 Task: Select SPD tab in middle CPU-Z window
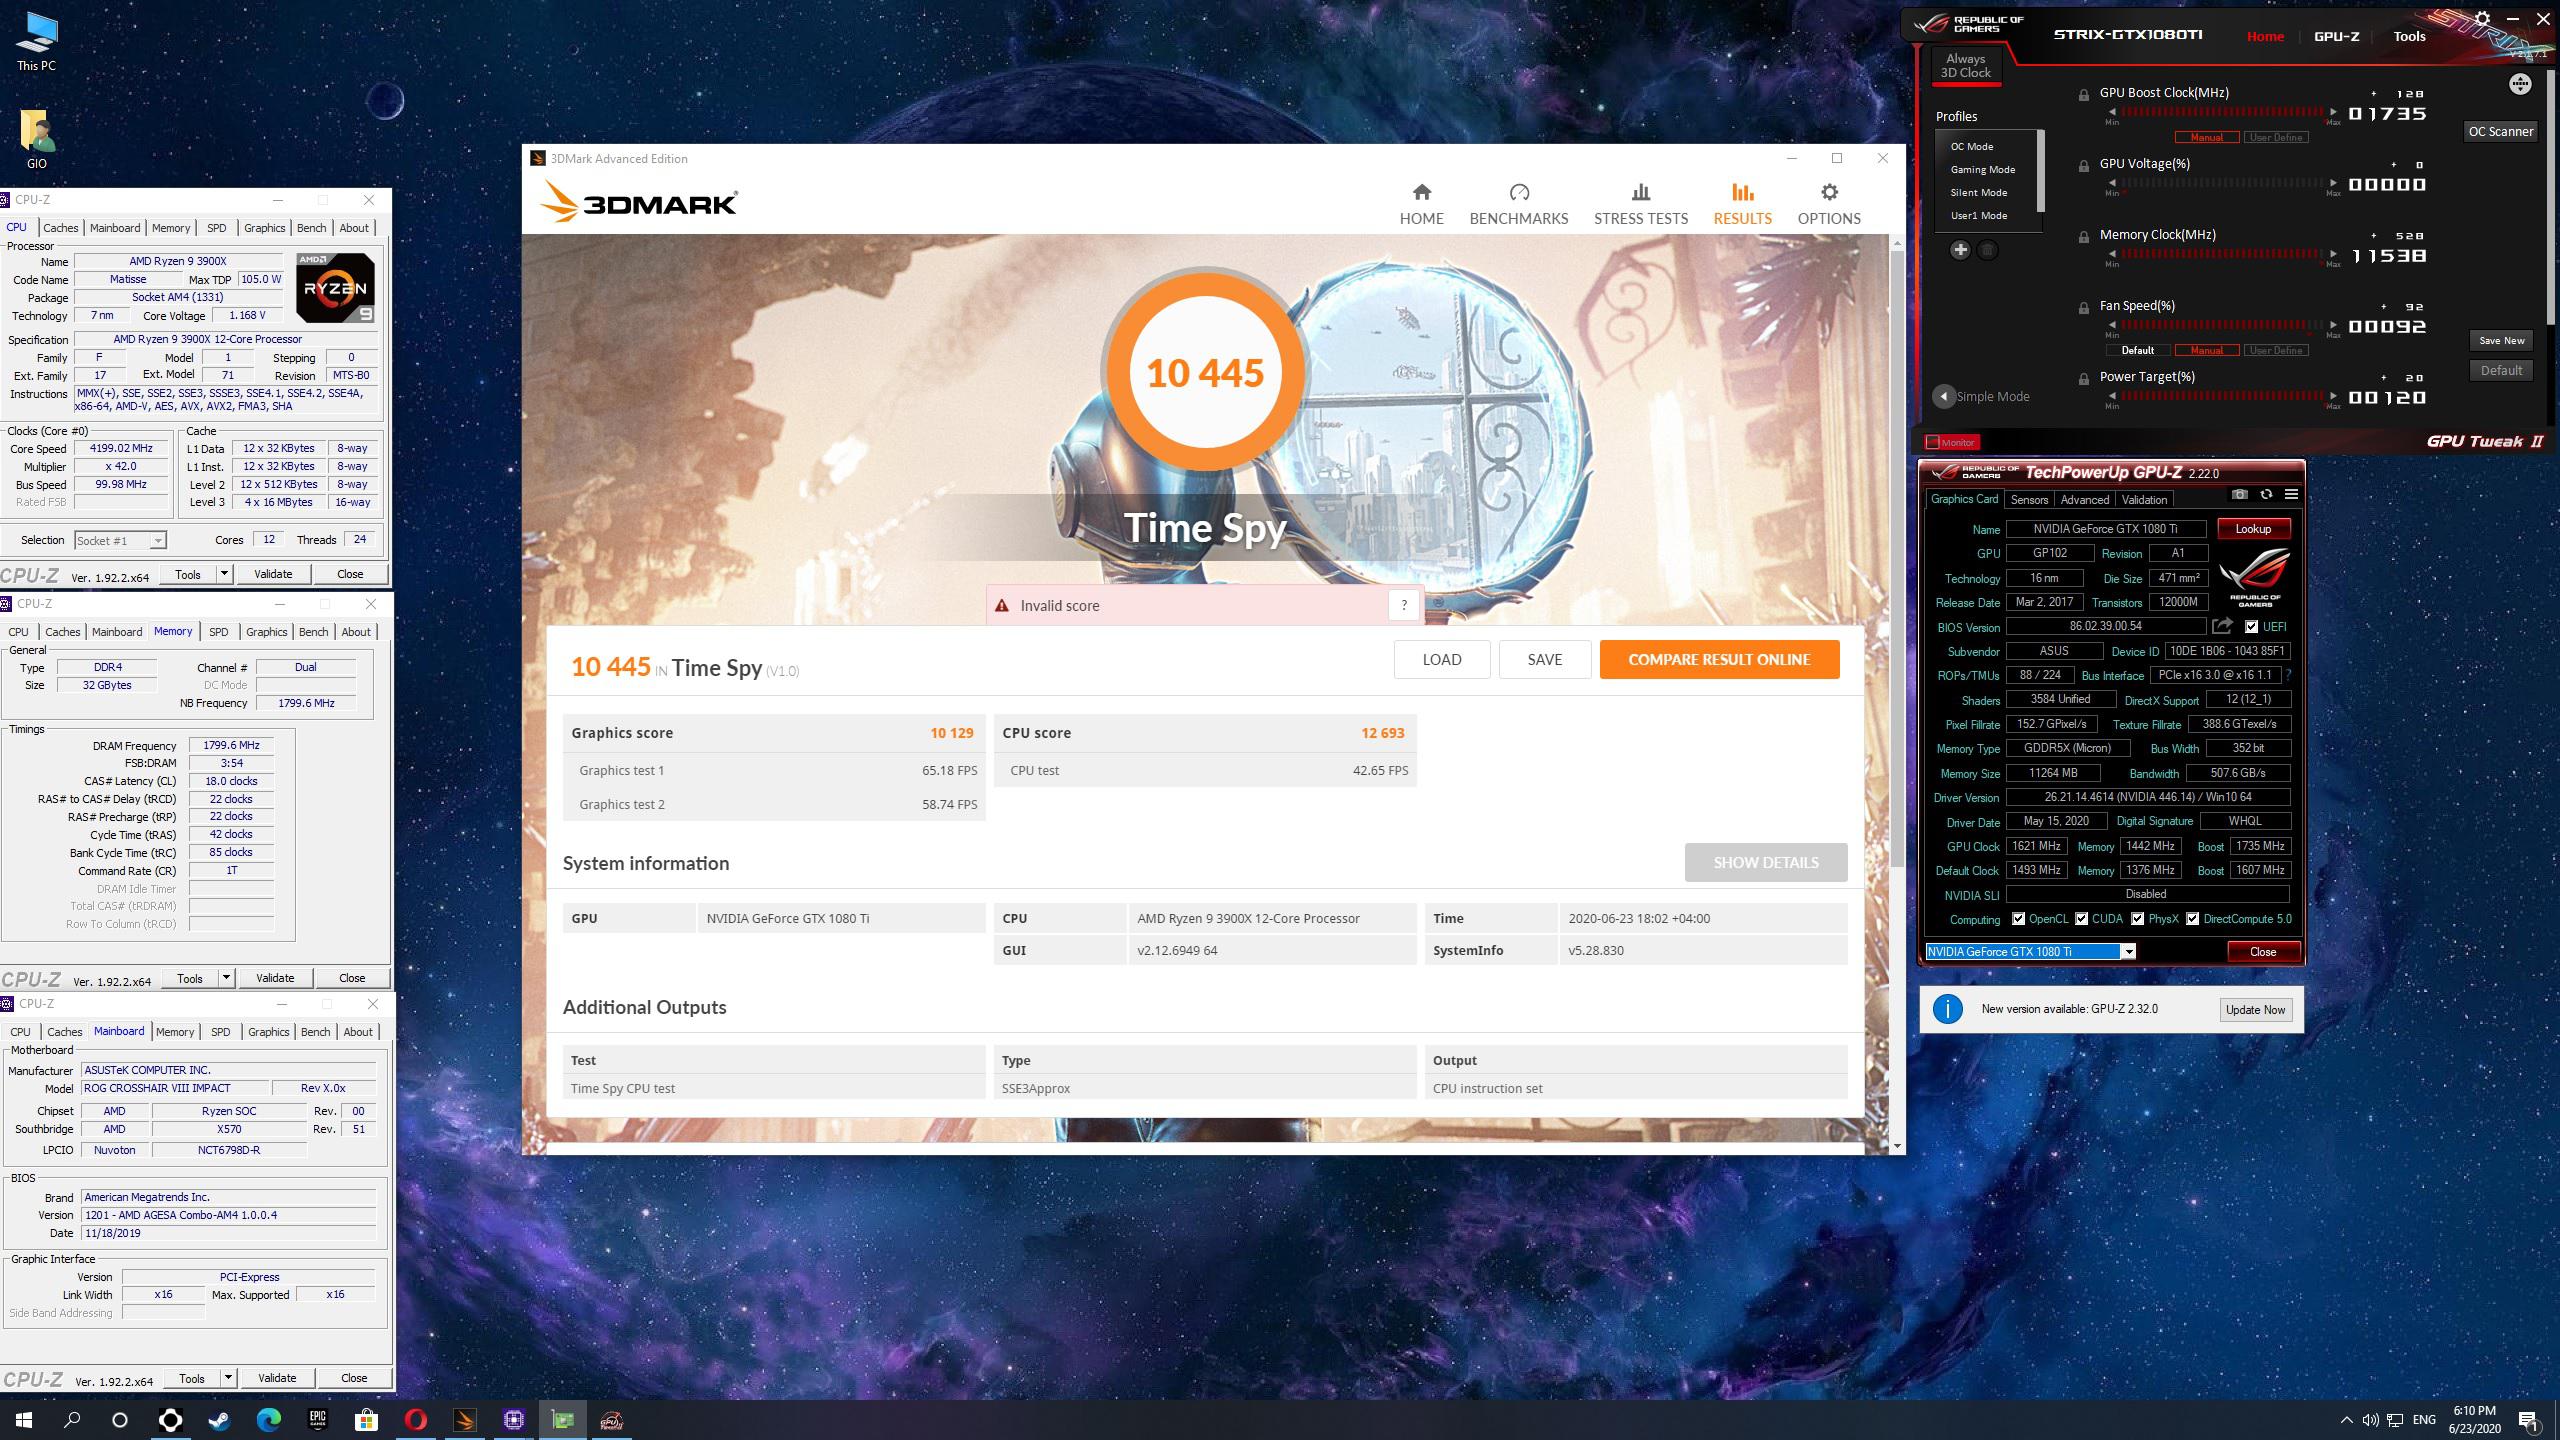tap(218, 632)
